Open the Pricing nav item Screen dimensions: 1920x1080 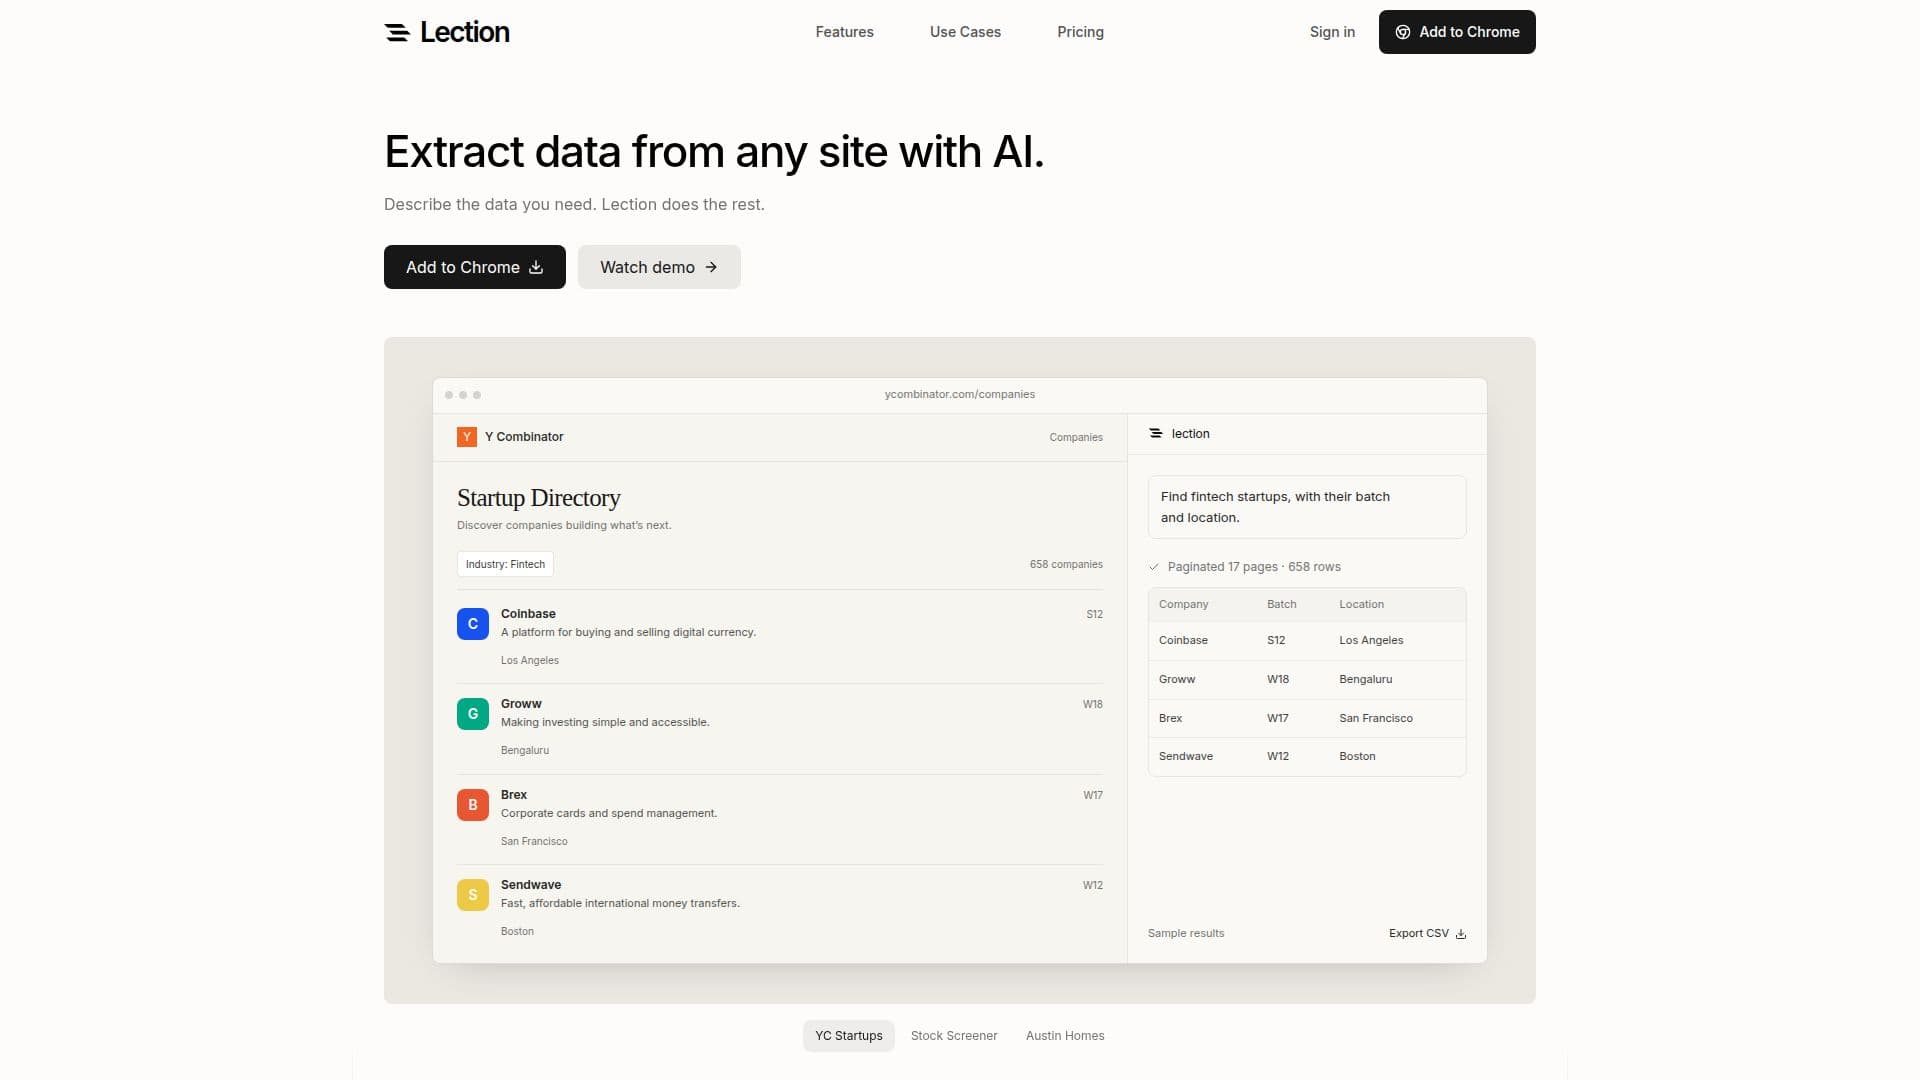pos(1081,32)
